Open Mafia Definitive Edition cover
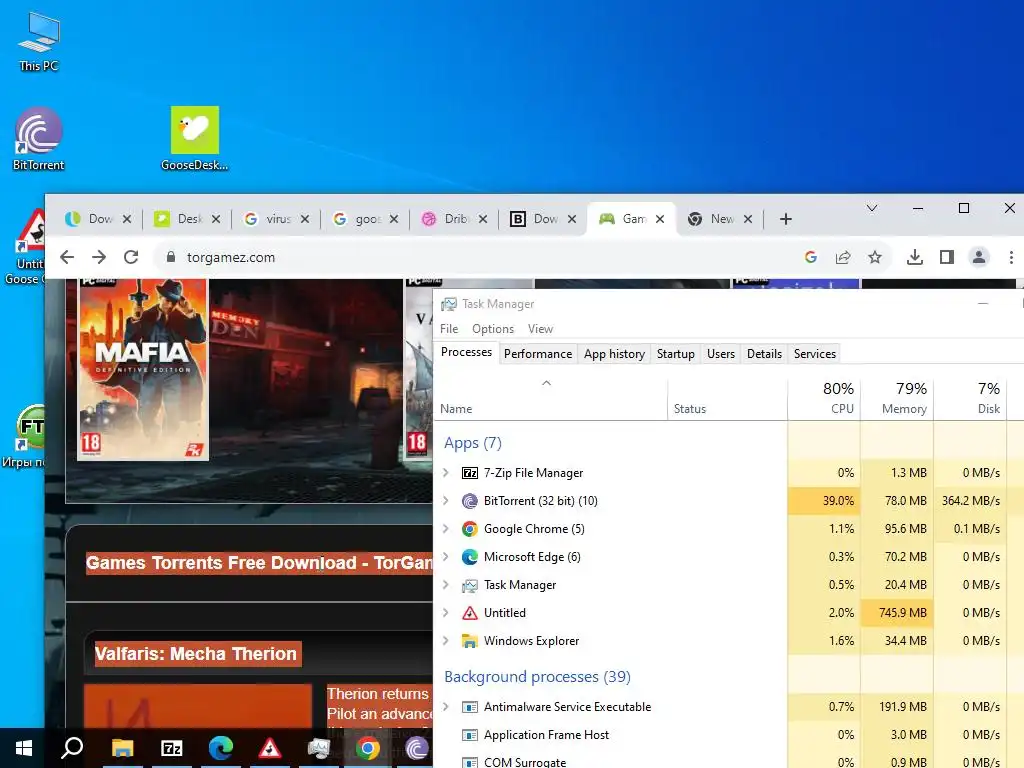 tap(143, 369)
